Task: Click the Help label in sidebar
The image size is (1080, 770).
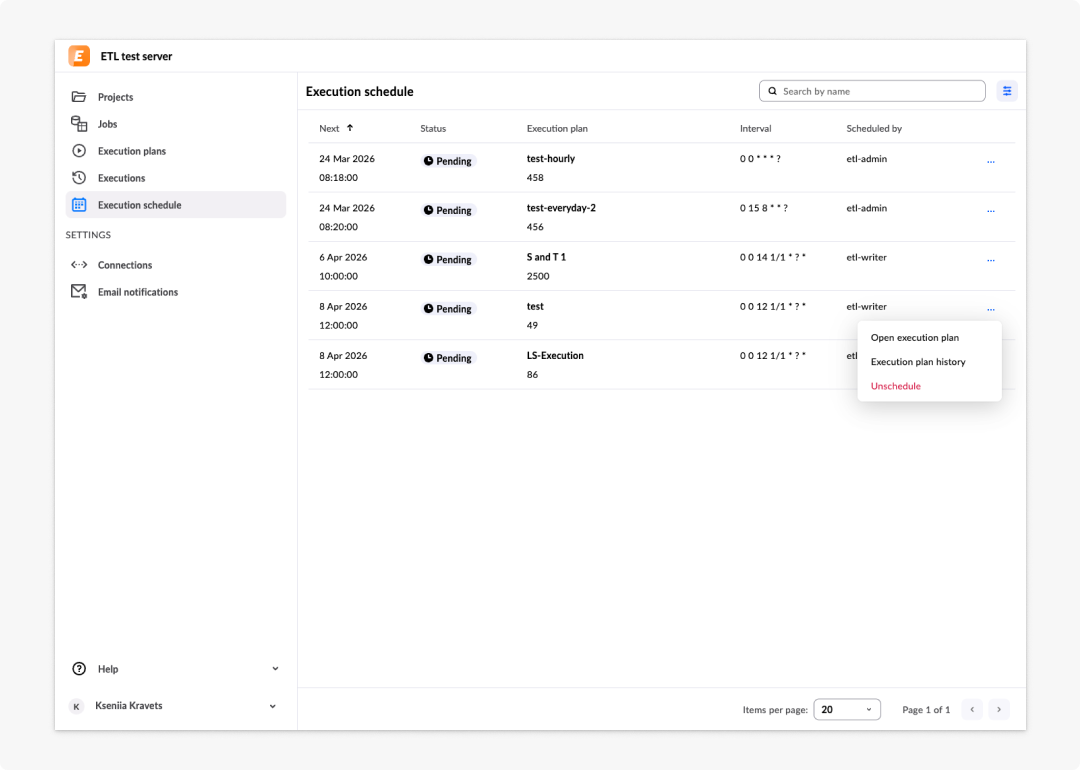Action: click(x=108, y=669)
